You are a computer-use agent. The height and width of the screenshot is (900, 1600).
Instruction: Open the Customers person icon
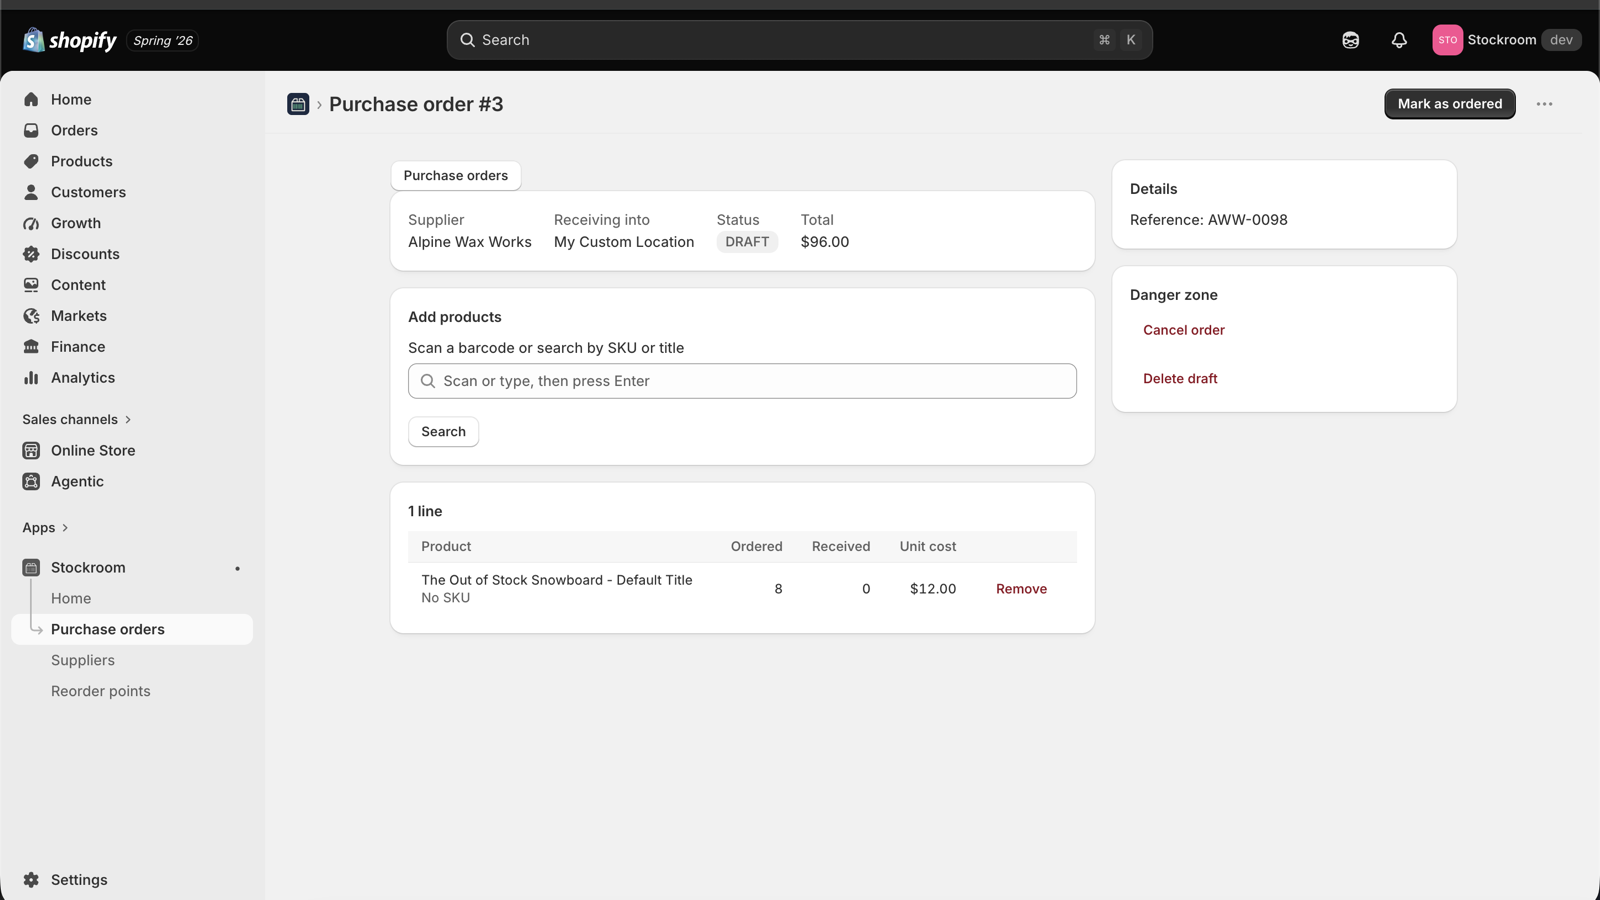pyautogui.click(x=31, y=192)
